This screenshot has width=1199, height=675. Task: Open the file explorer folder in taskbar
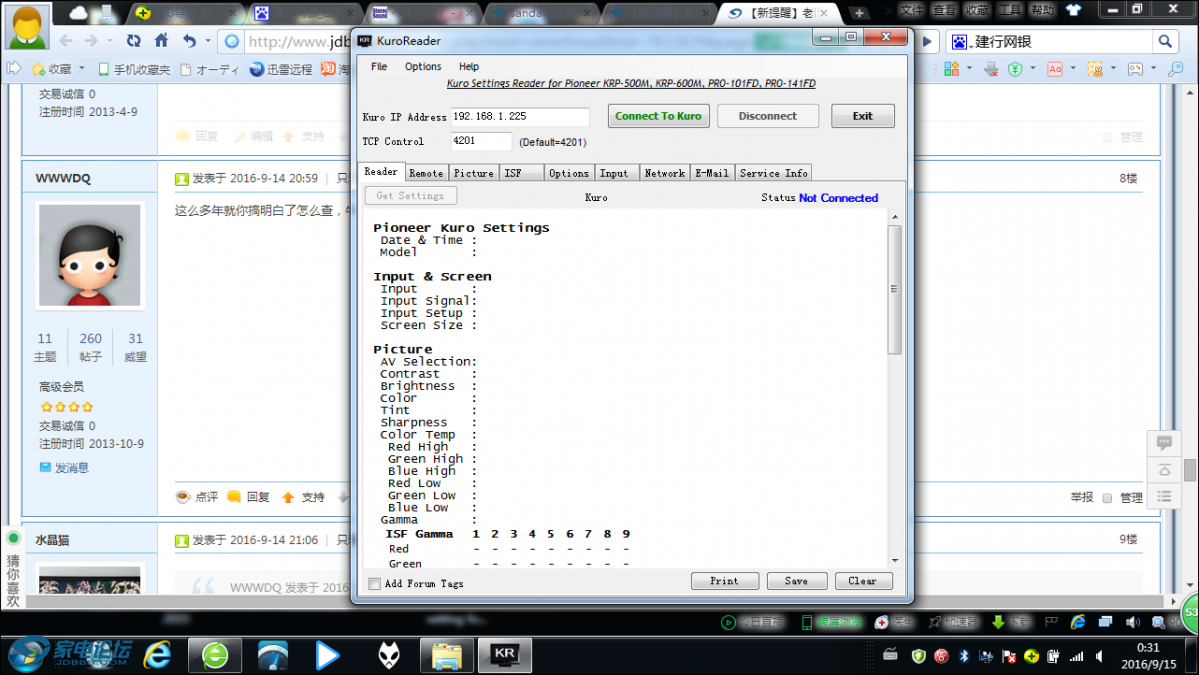tap(446, 656)
